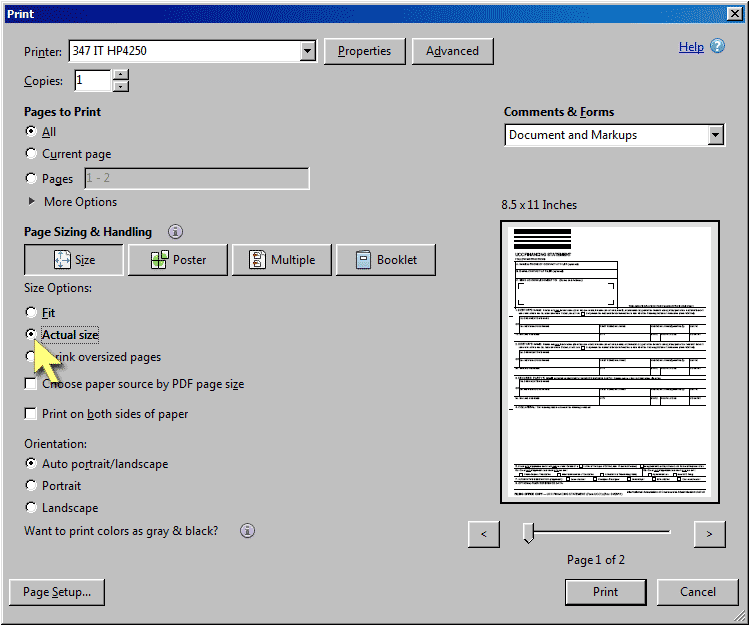Click info icon beside gray & black question
Viewport: 750px width, 626px height.
pos(248,531)
